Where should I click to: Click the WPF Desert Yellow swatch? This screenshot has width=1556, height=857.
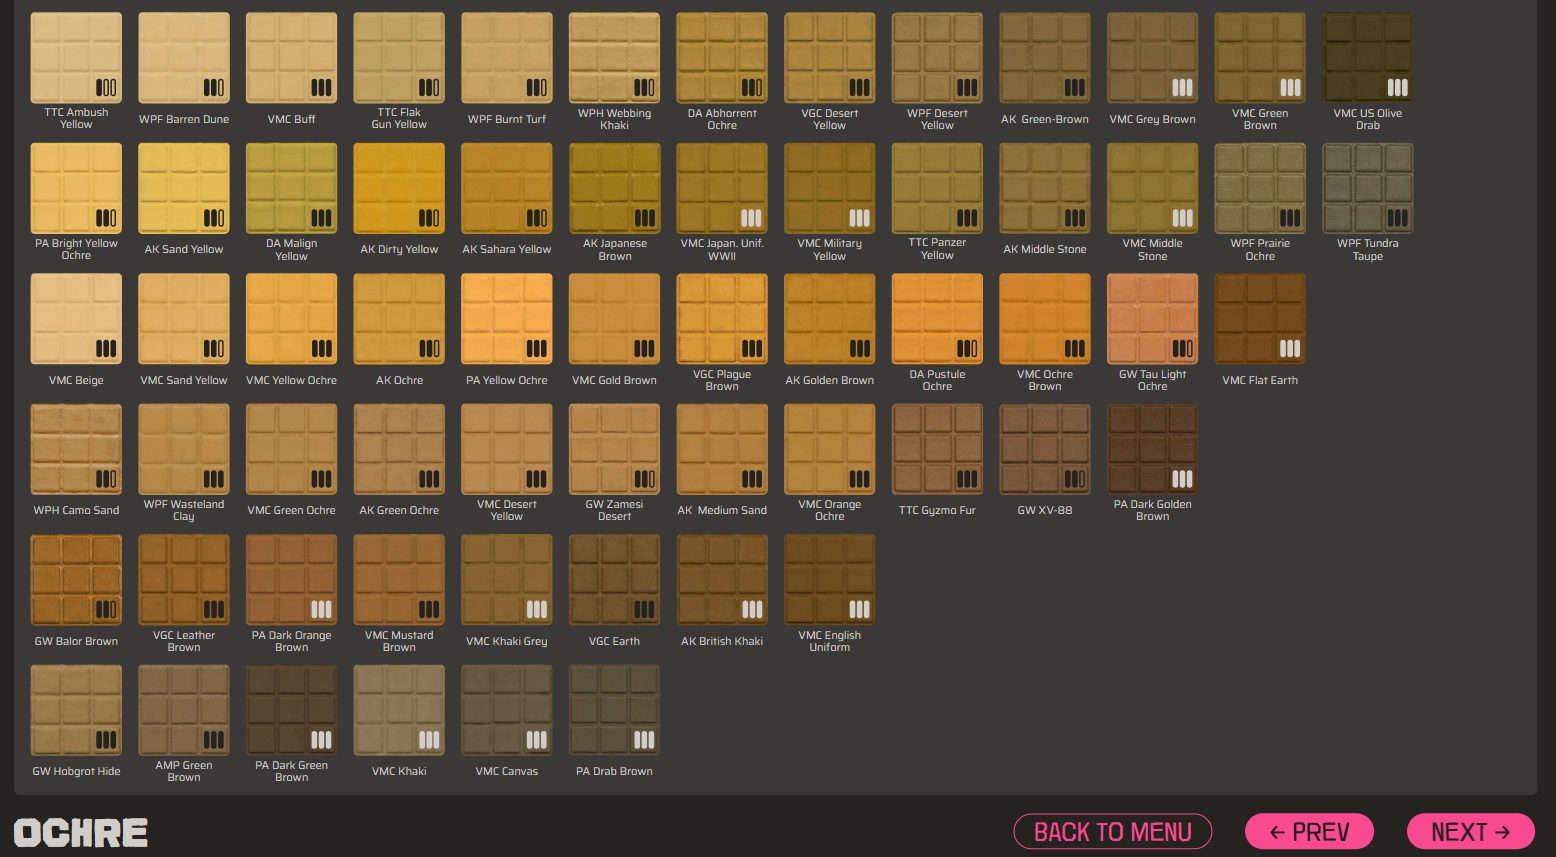pos(937,58)
